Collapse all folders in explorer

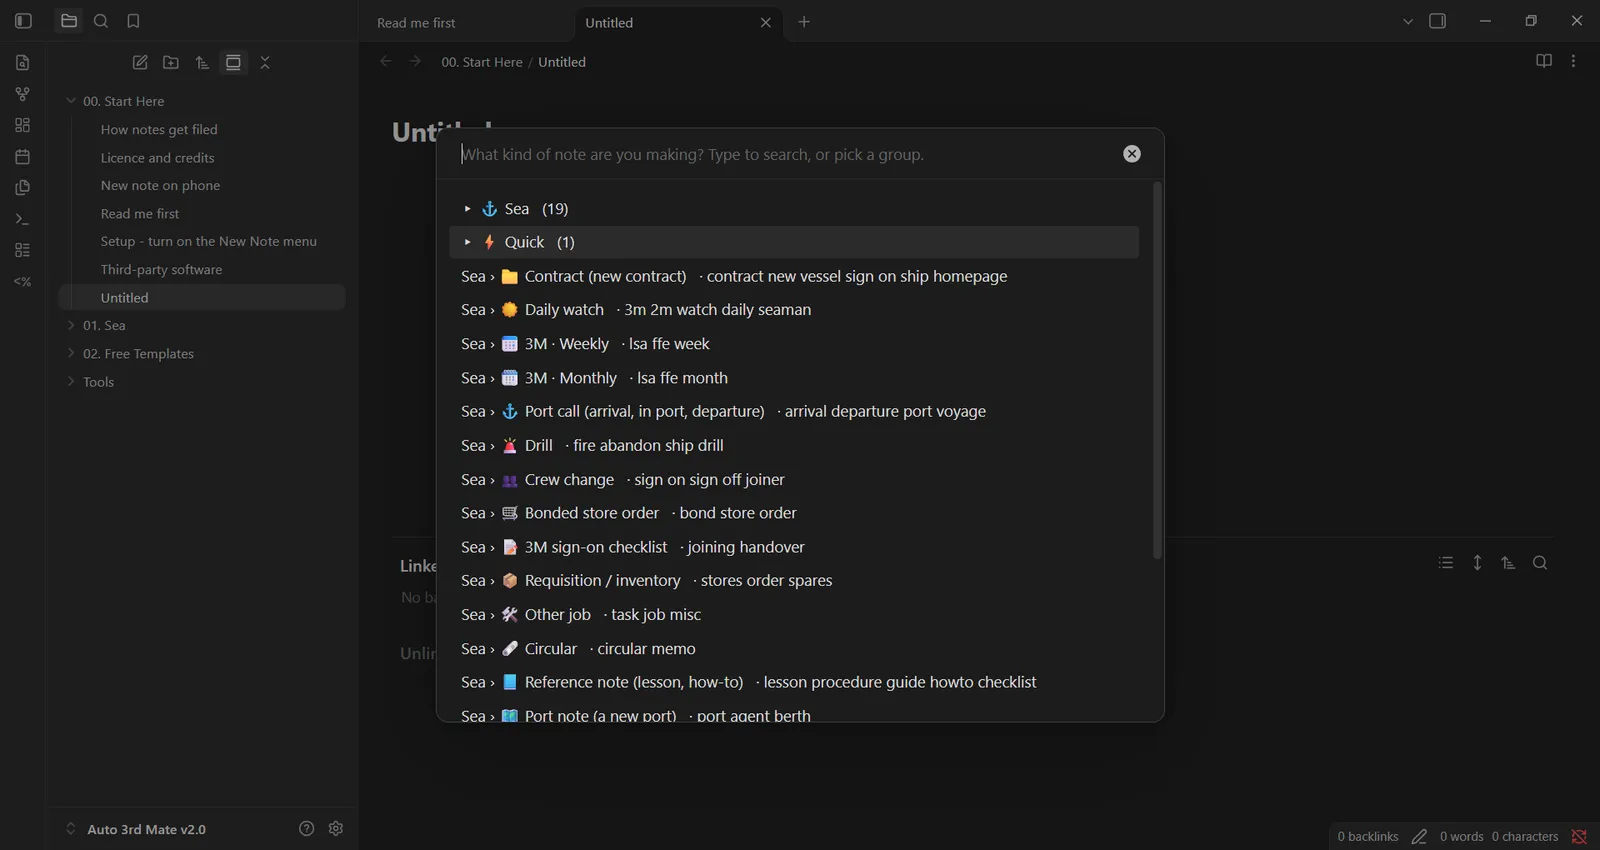pos(265,62)
